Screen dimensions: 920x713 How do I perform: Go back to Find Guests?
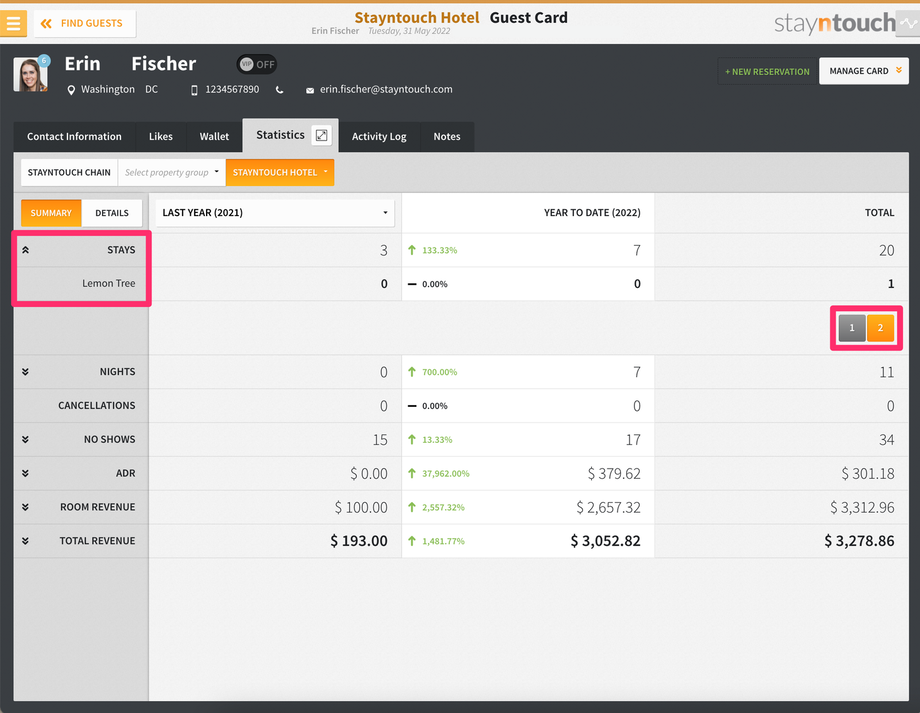tap(84, 23)
